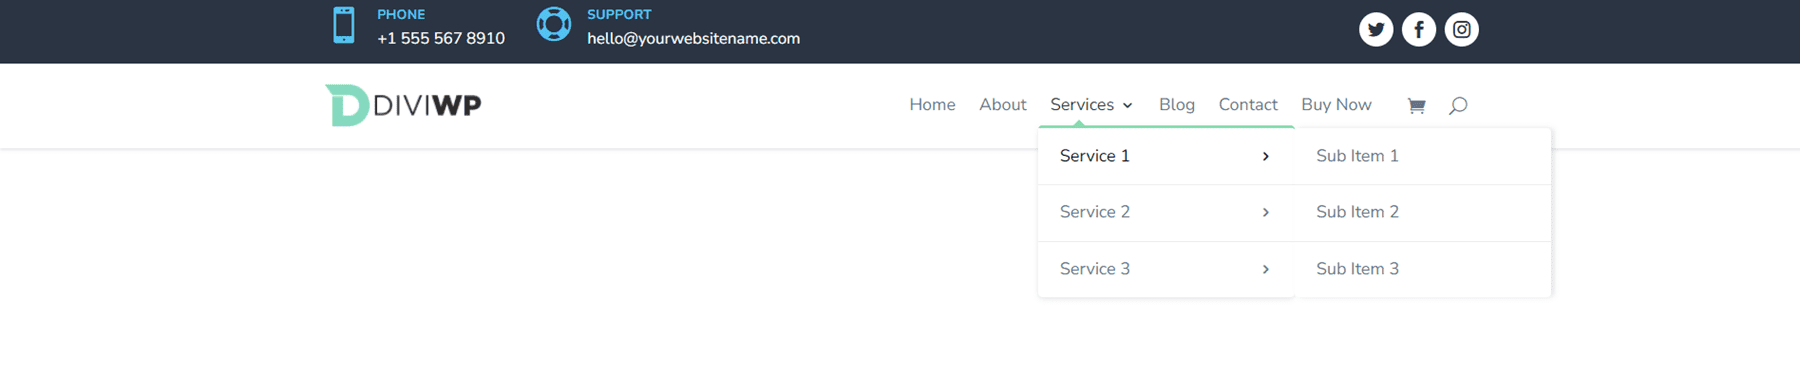Image resolution: width=1800 pixels, height=375 pixels.
Task: Click the support email address
Action: 693,38
